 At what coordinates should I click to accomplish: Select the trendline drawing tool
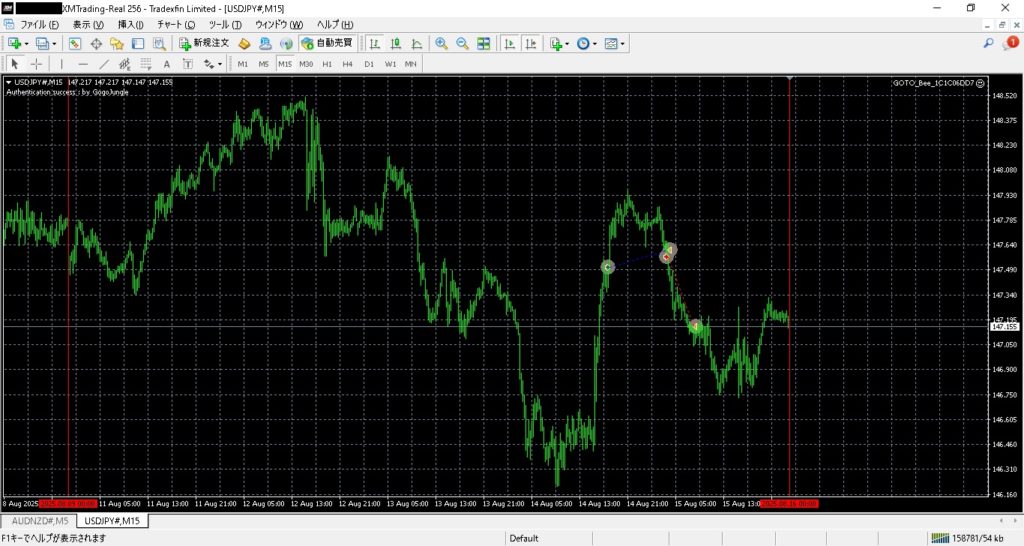pyautogui.click(x=103, y=63)
